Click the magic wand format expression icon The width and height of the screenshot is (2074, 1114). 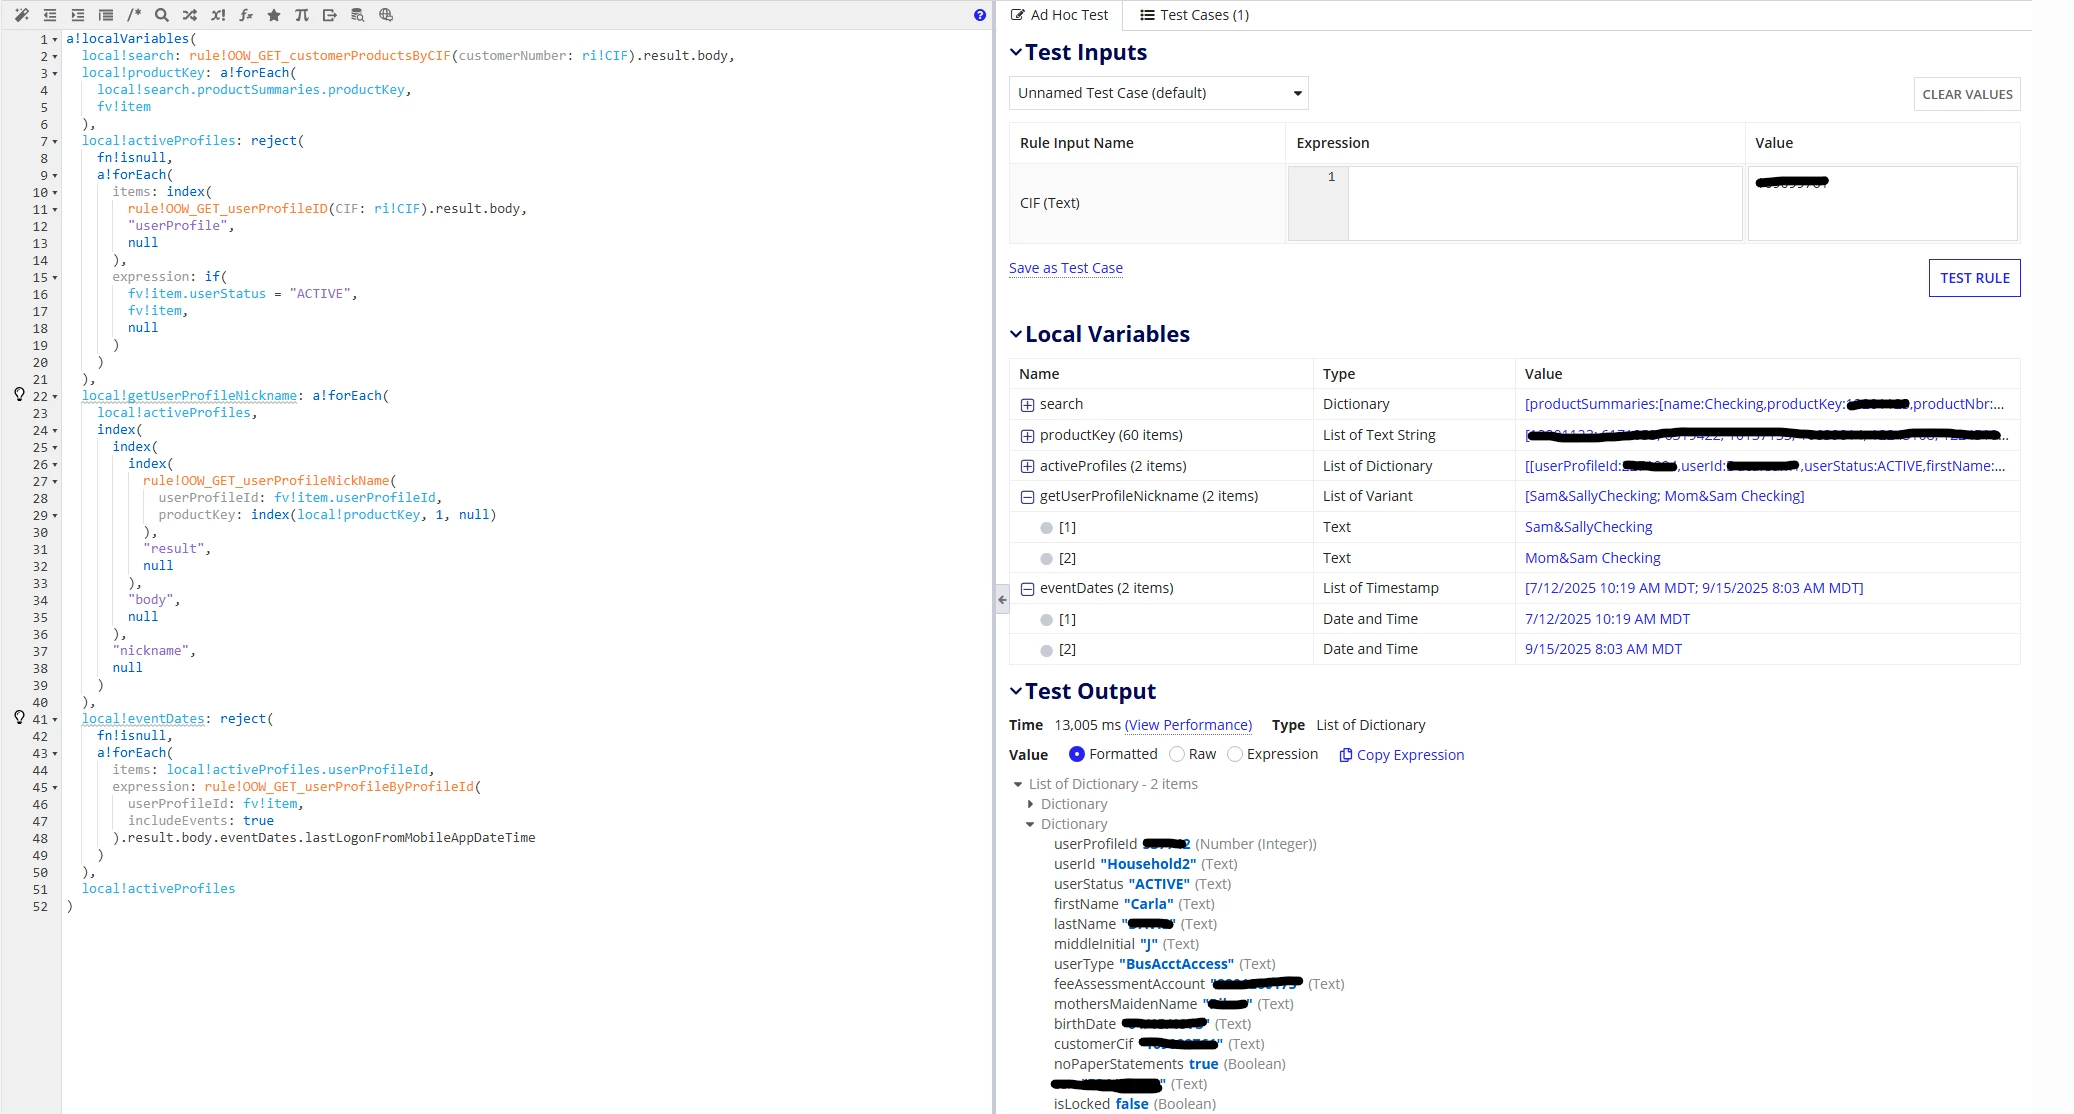pyautogui.click(x=22, y=15)
